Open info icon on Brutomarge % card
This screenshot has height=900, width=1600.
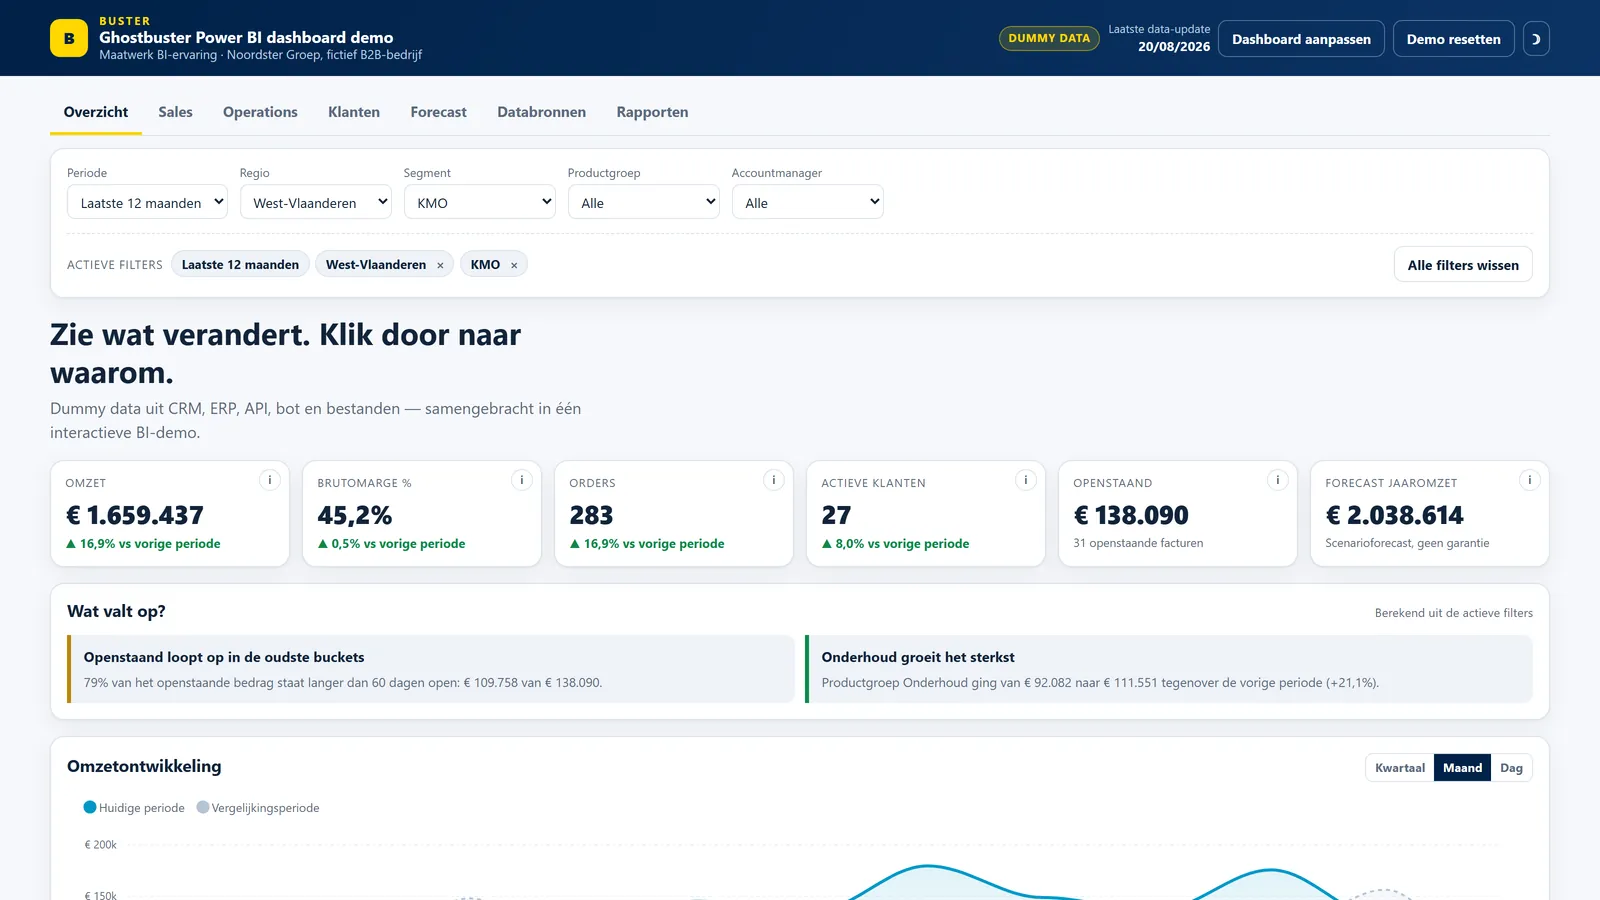(x=522, y=480)
